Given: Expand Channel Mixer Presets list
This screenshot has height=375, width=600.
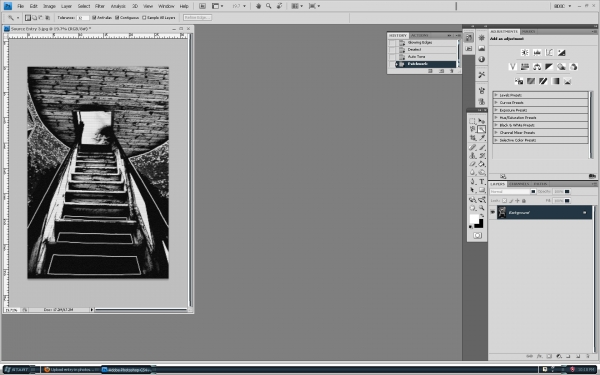Looking at the screenshot, I should tap(496, 132).
